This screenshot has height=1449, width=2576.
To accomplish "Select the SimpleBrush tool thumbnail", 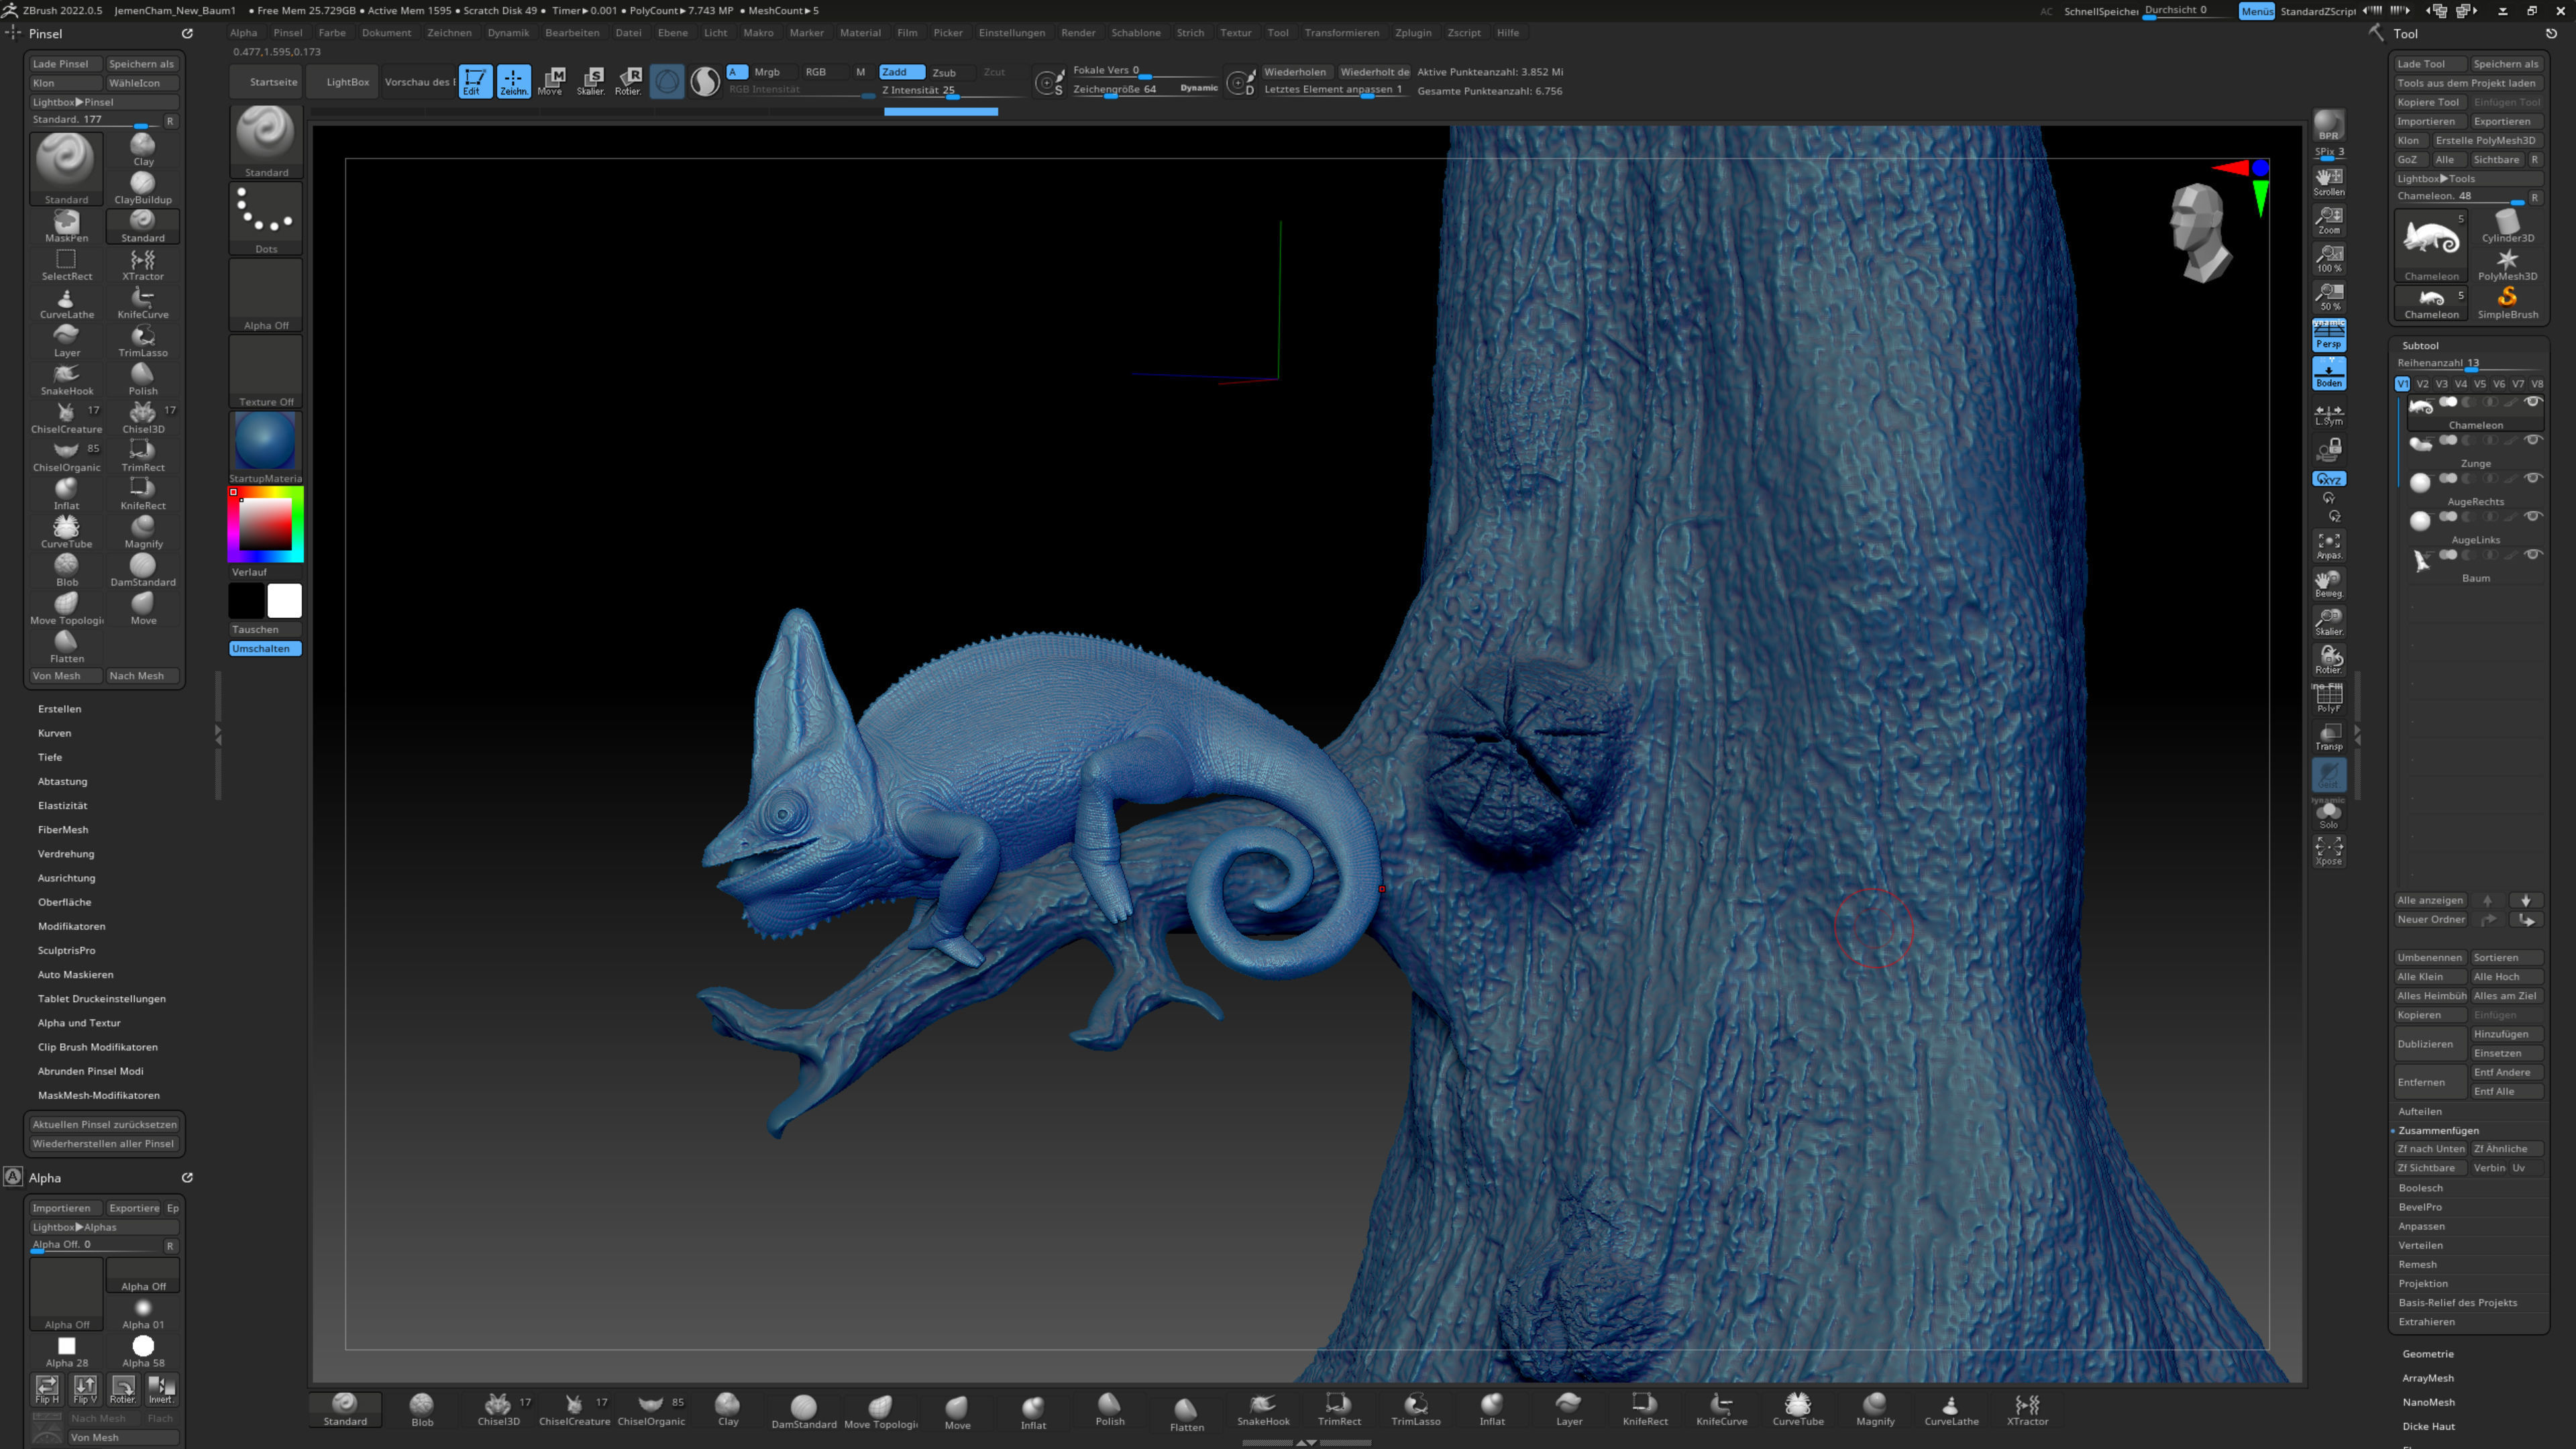I will click(2508, 303).
